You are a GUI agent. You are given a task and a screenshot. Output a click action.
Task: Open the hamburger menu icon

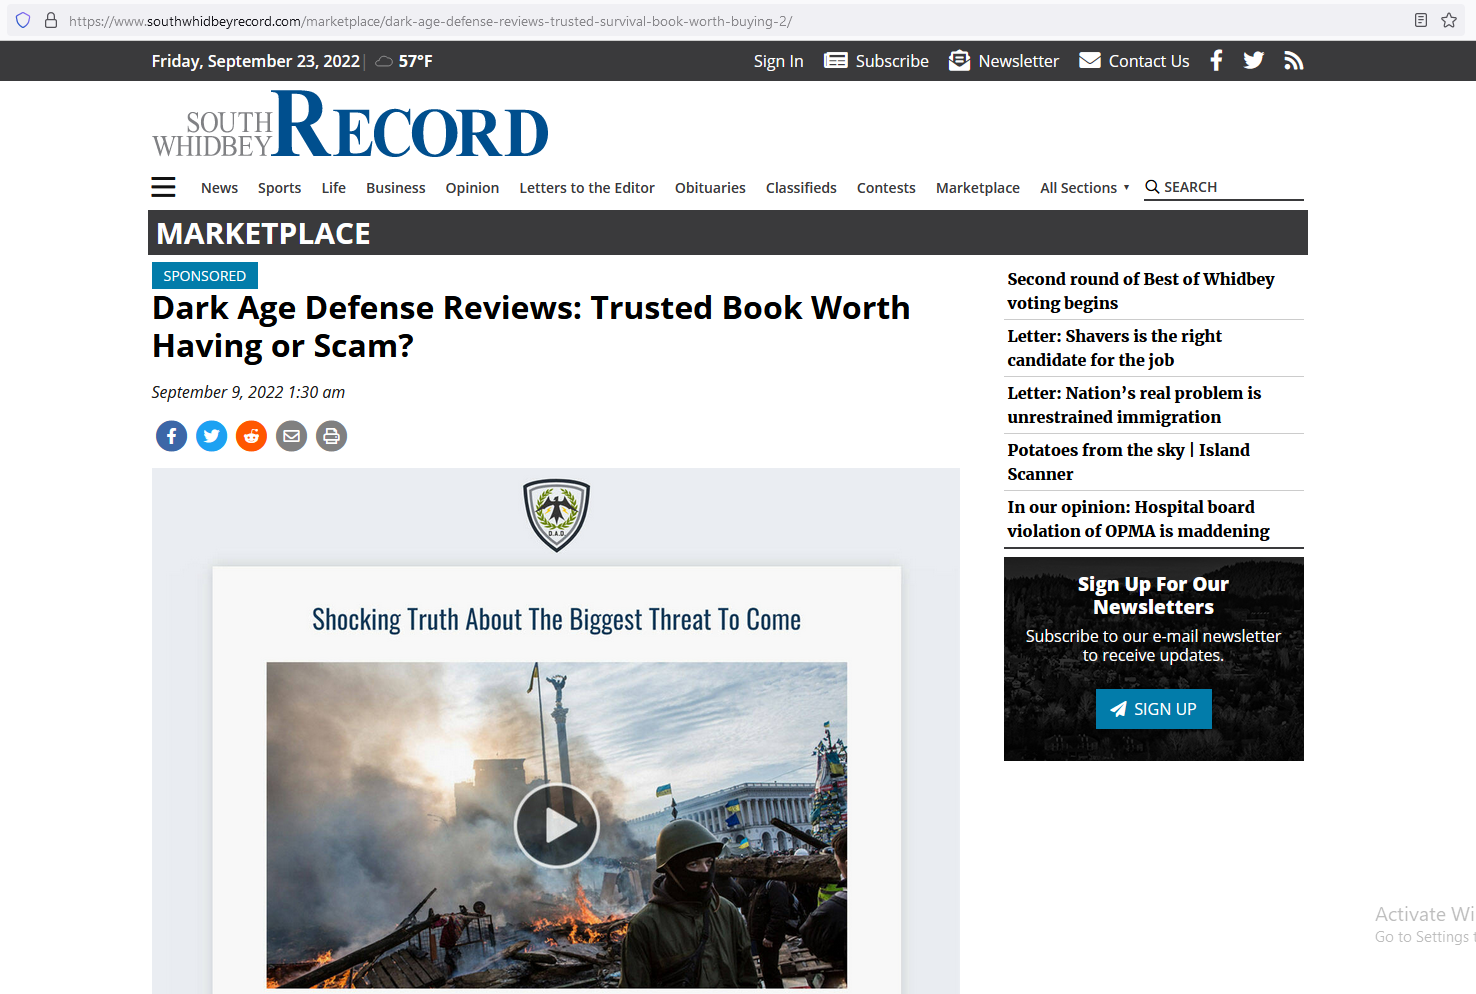163,187
